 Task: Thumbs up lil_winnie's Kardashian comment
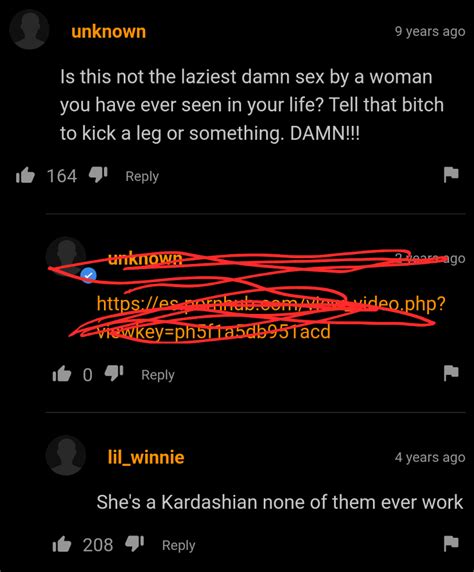61,544
